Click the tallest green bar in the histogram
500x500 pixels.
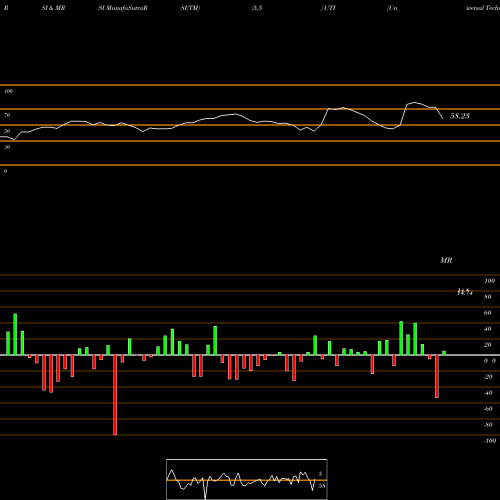click(15, 334)
